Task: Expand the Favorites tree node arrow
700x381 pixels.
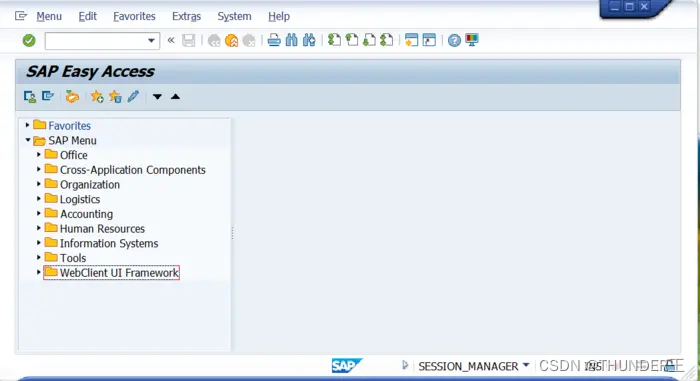Action: click(x=27, y=126)
